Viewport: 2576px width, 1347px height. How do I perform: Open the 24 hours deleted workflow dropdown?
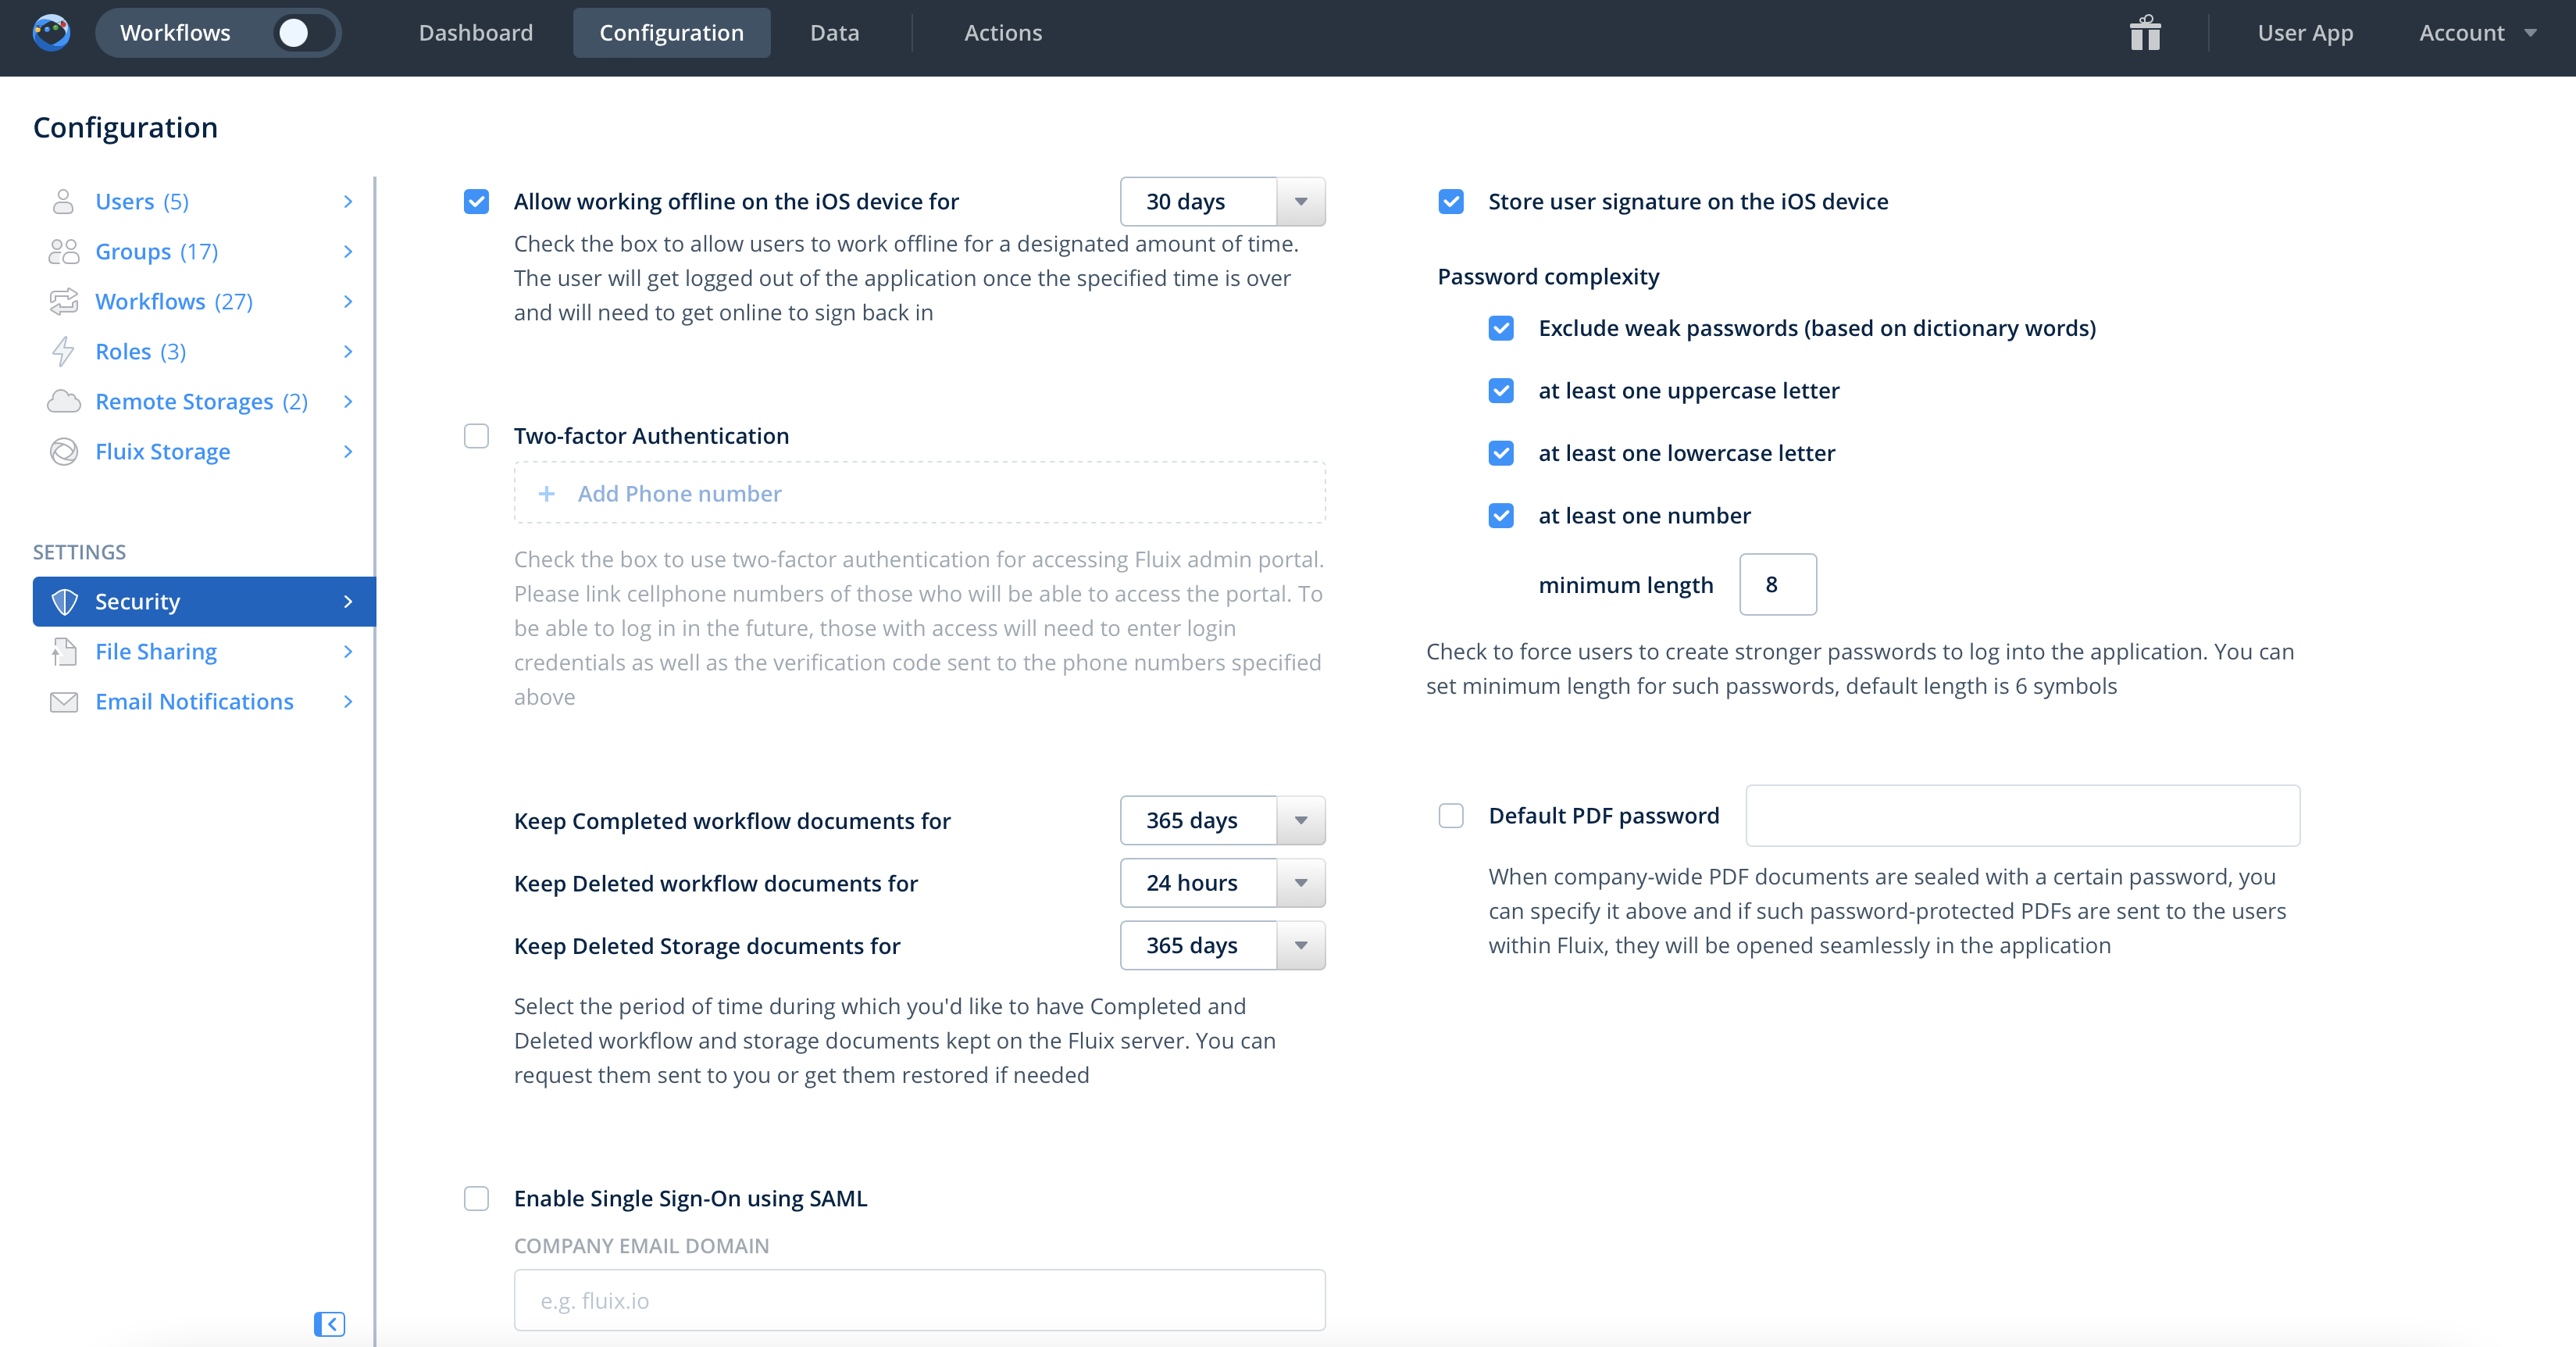coord(1222,883)
